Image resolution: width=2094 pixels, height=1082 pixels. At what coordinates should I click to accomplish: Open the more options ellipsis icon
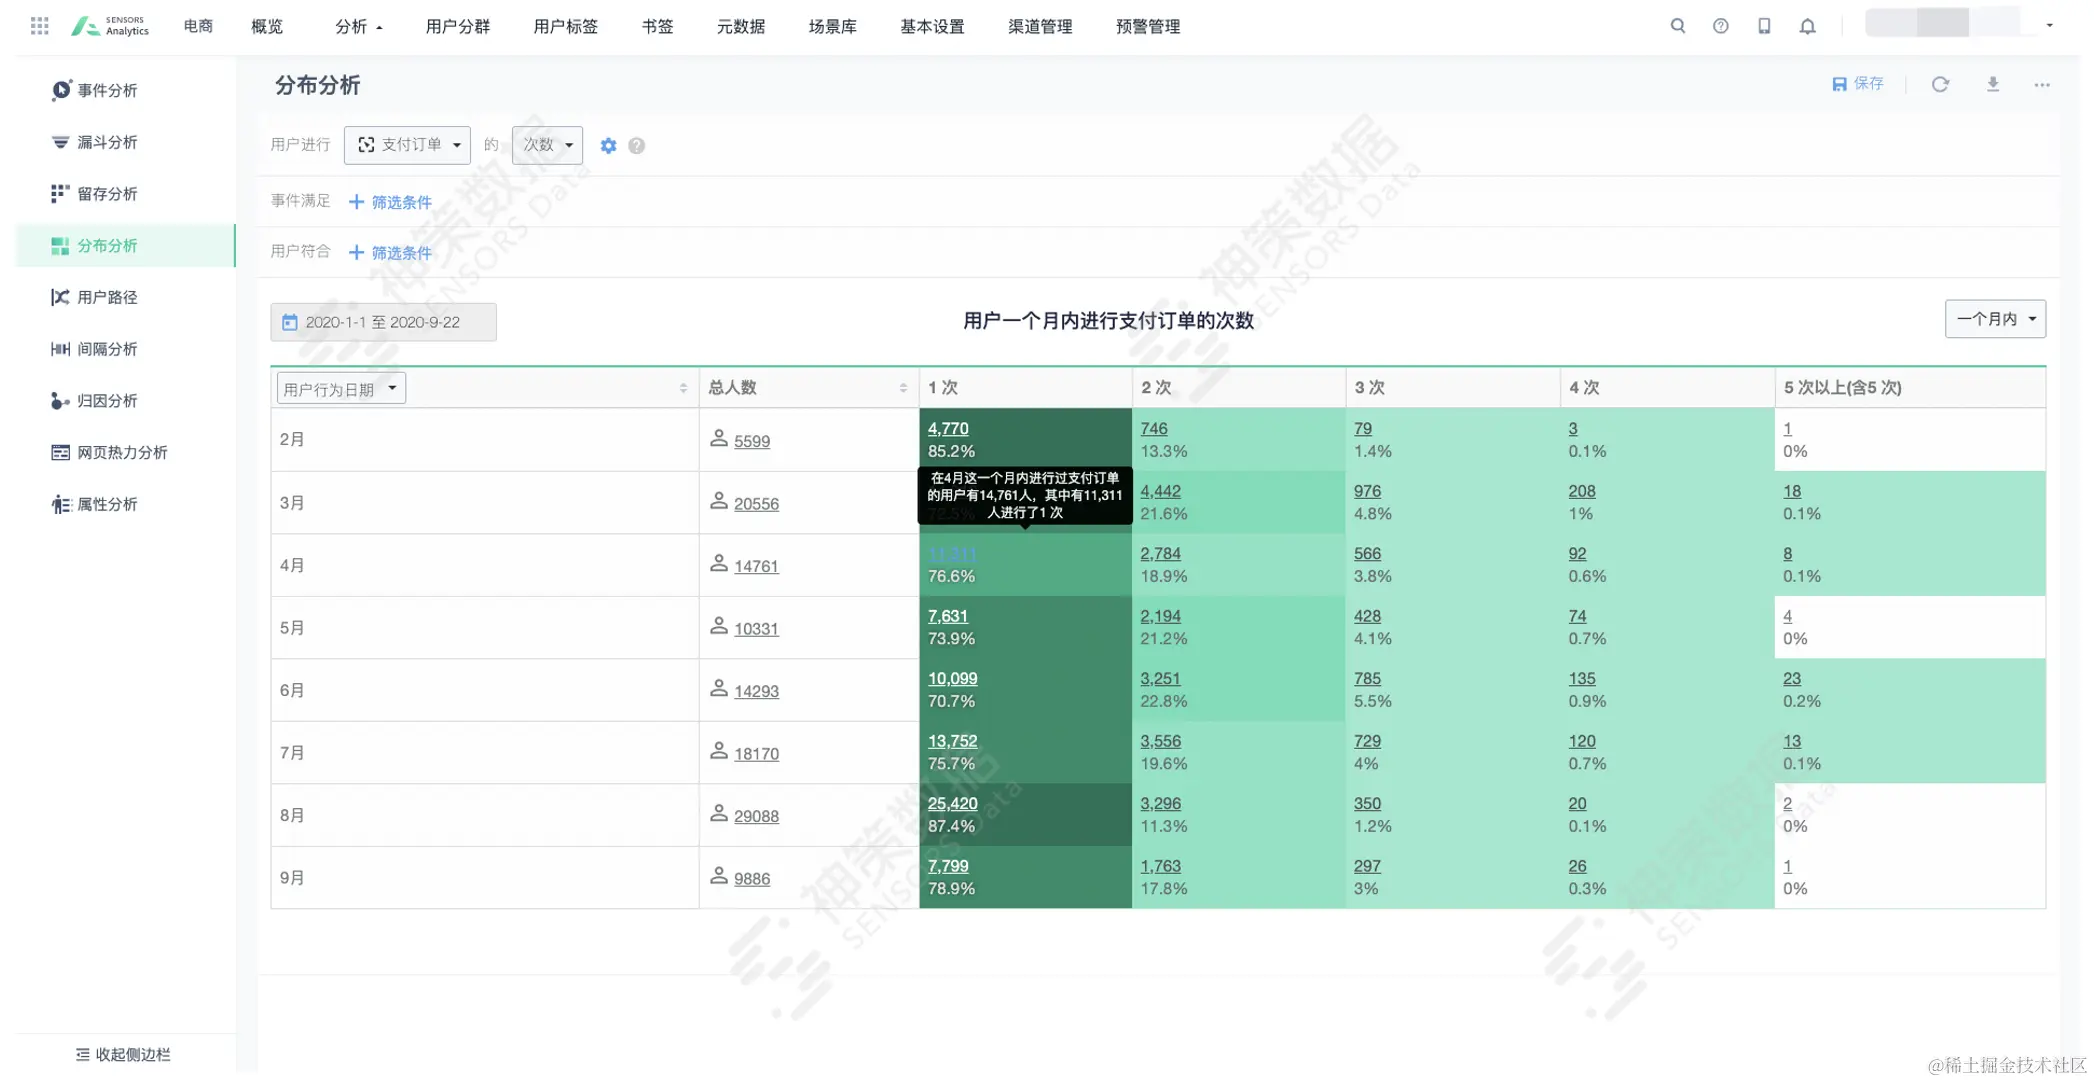[2041, 85]
